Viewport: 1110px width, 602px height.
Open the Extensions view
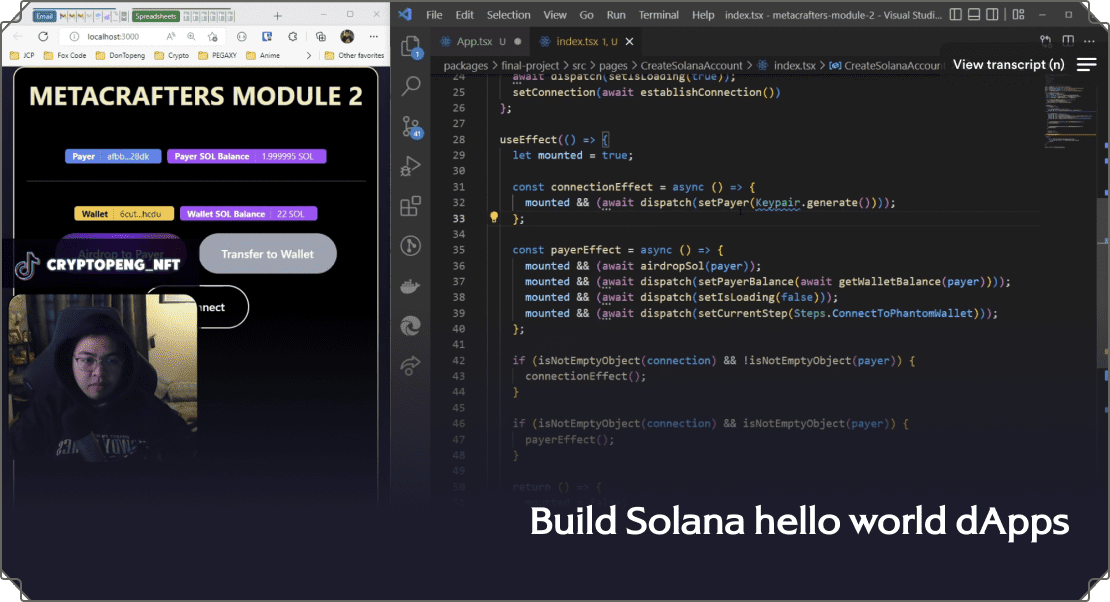point(410,206)
